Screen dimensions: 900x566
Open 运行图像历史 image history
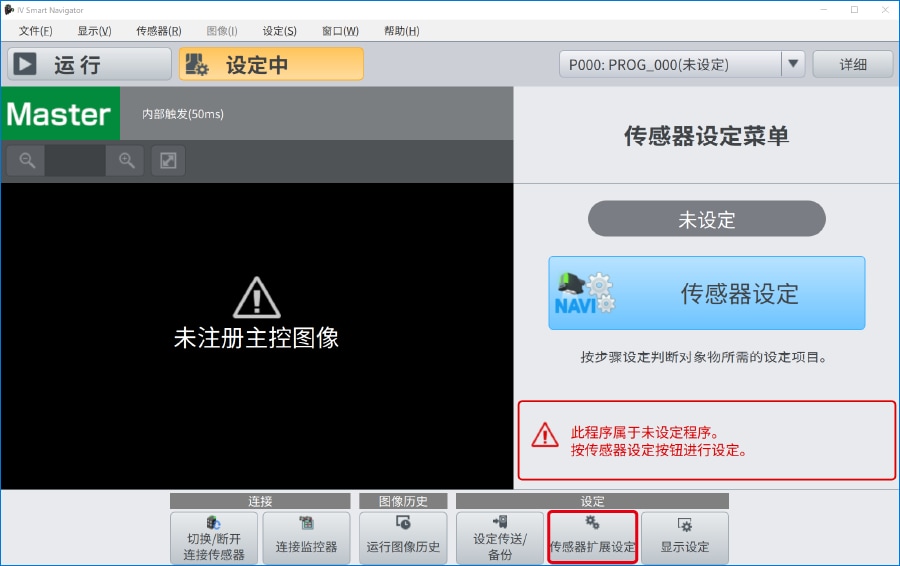(x=403, y=538)
